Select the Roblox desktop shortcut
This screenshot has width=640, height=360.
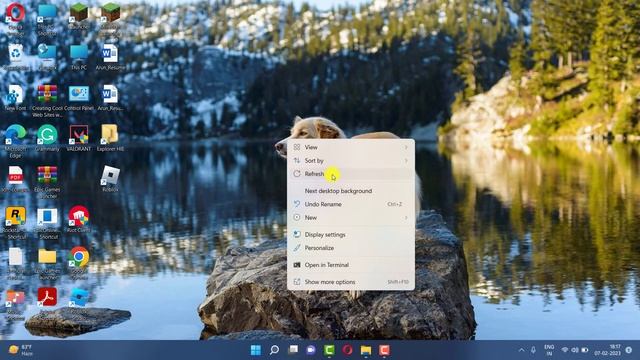click(x=110, y=178)
